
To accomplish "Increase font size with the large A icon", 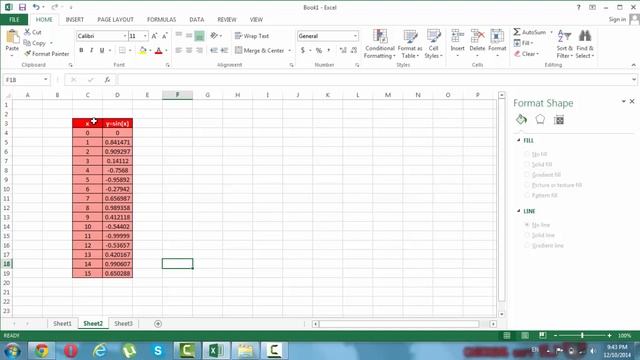I will (x=154, y=36).
